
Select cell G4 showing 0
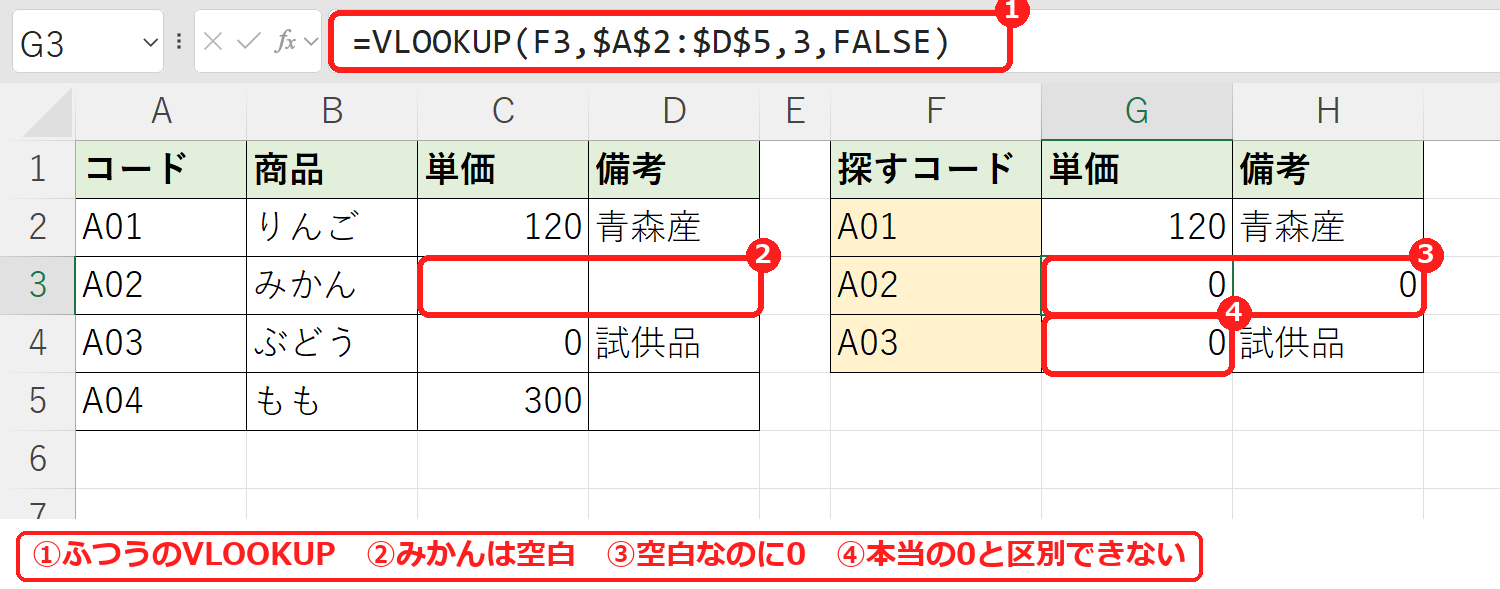1137,343
